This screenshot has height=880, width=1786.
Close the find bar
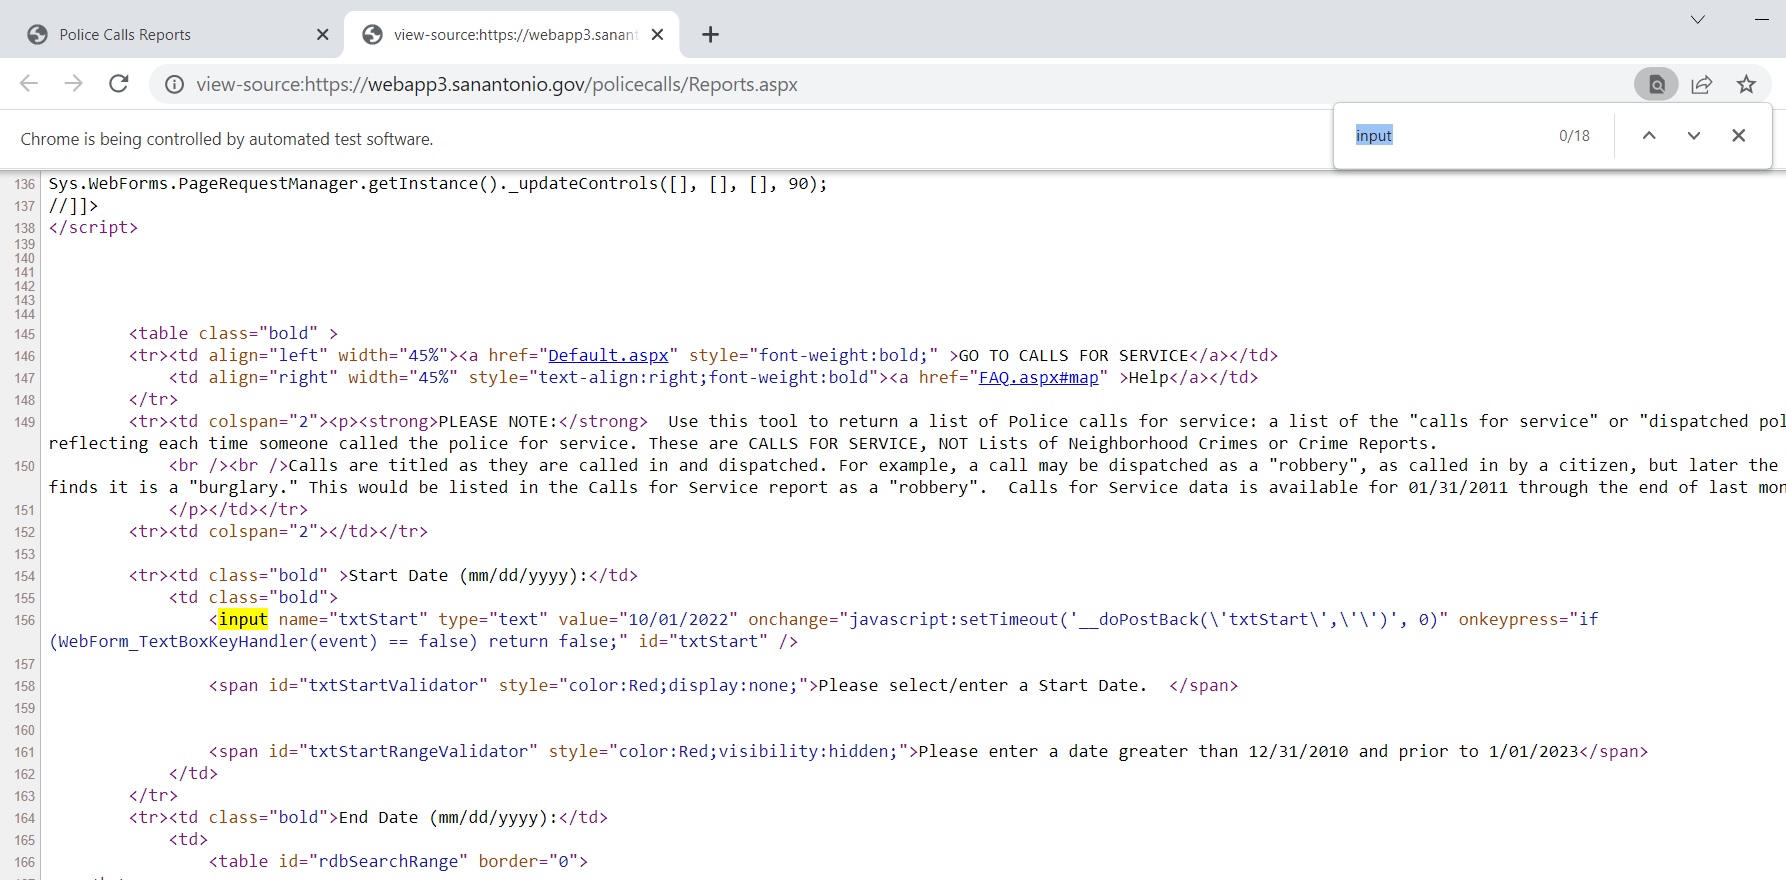pyautogui.click(x=1738, y=136)
